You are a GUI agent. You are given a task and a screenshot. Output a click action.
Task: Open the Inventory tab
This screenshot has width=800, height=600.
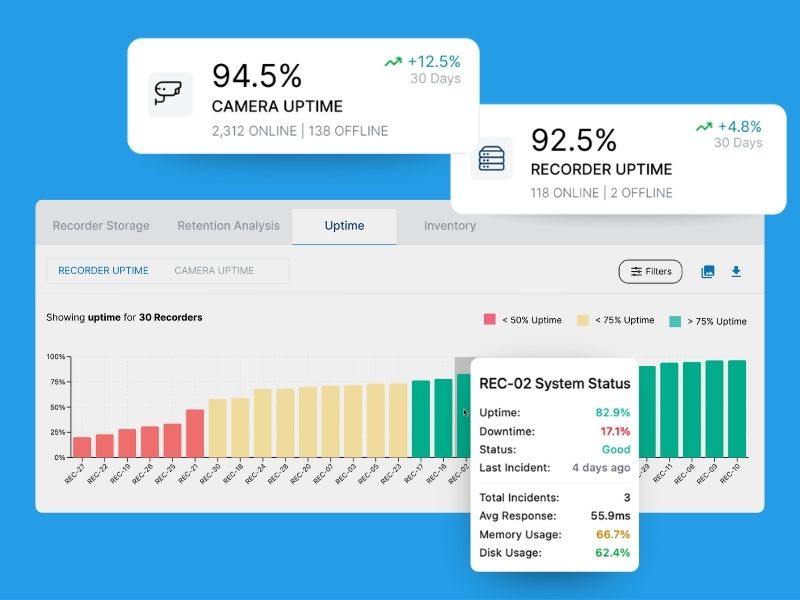point(449,226)
